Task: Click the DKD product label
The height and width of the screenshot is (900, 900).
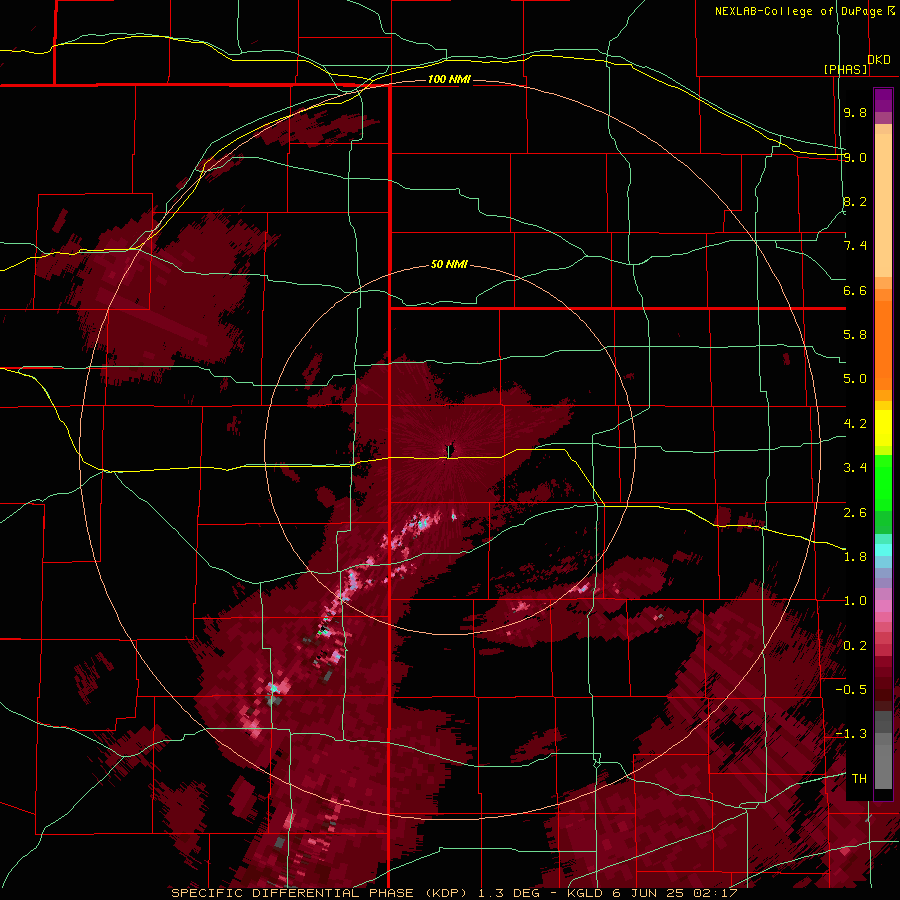Action: tap(879, 60)
